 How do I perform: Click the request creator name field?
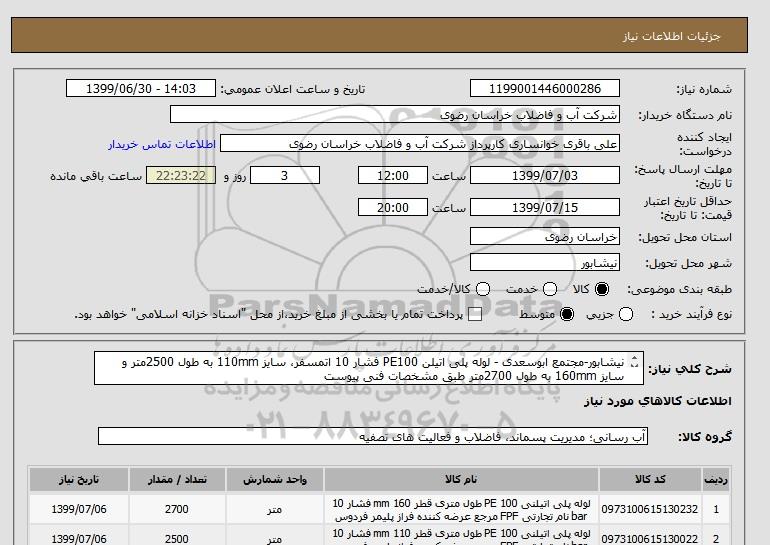pyautogui.click(x=420, y=144)
